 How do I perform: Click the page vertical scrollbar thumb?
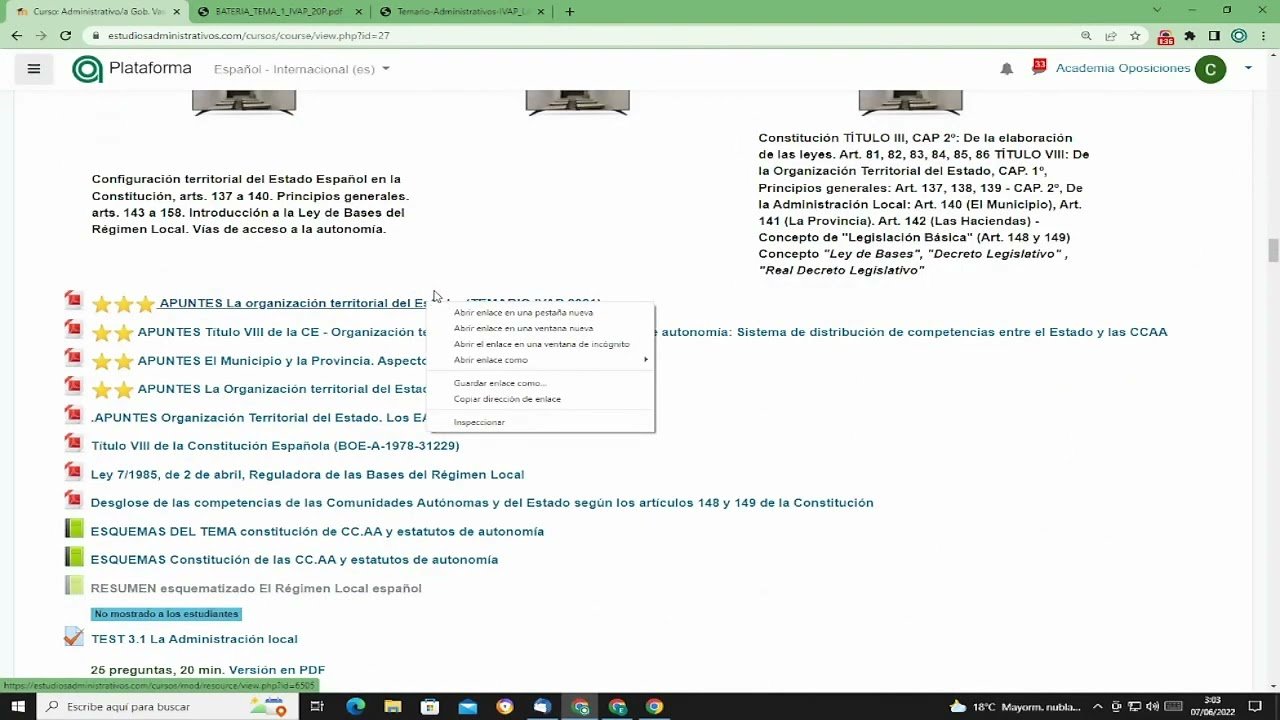coord(1273,250)
